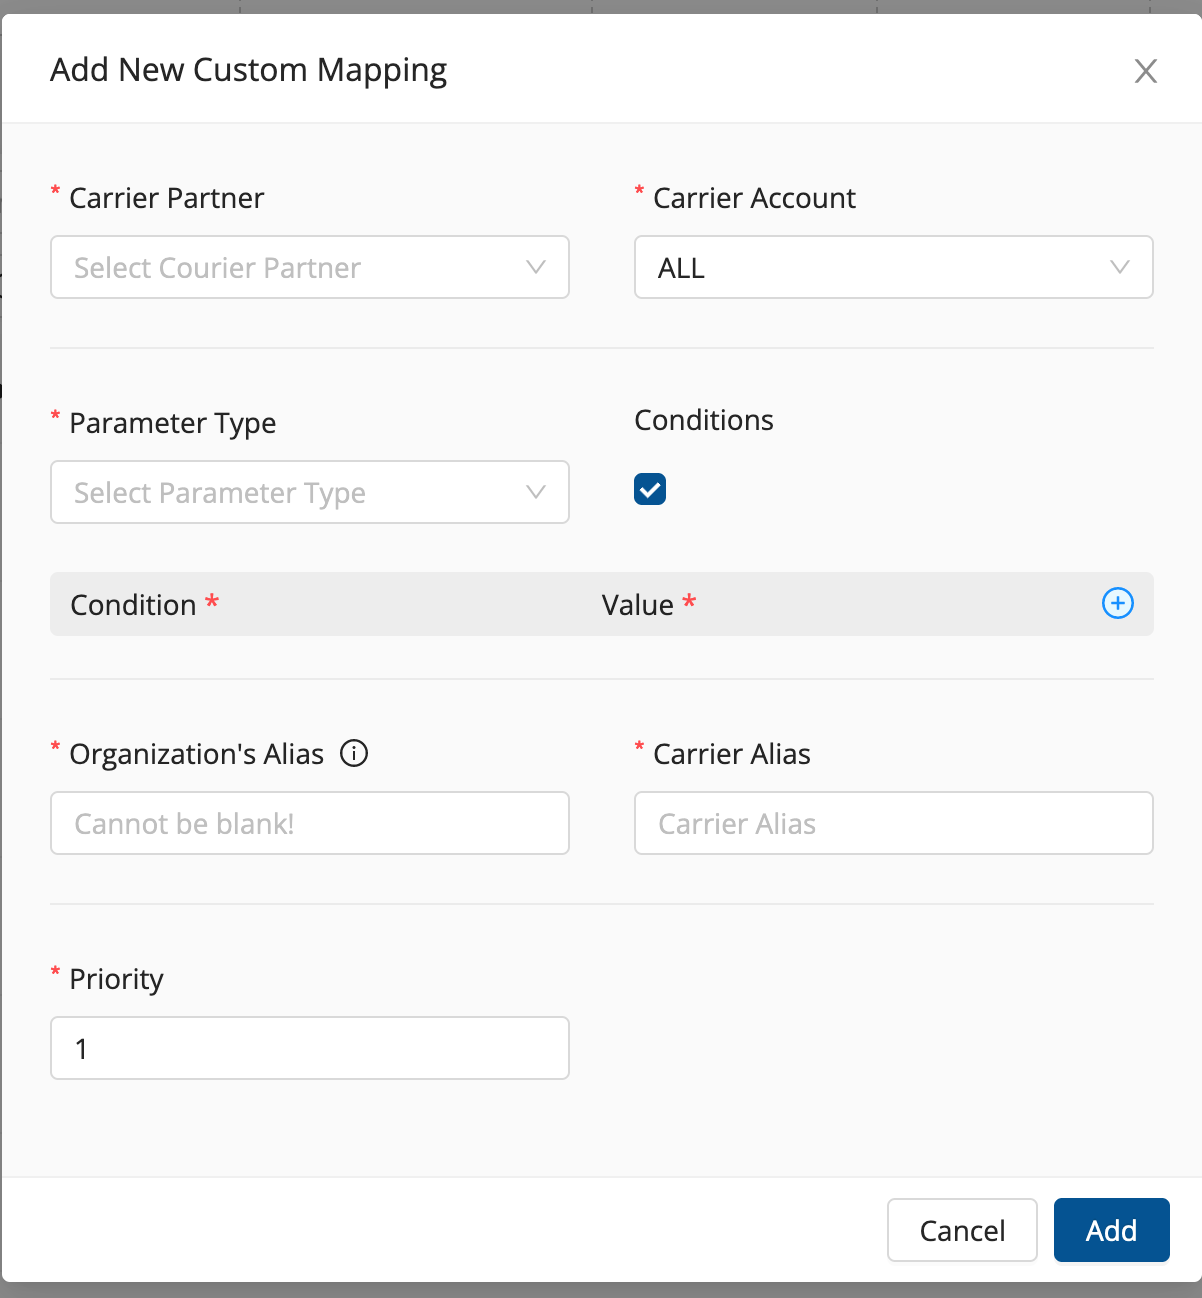Click the plus icon to add condition
The image size is (1202, 1298).
[1117, 603]
